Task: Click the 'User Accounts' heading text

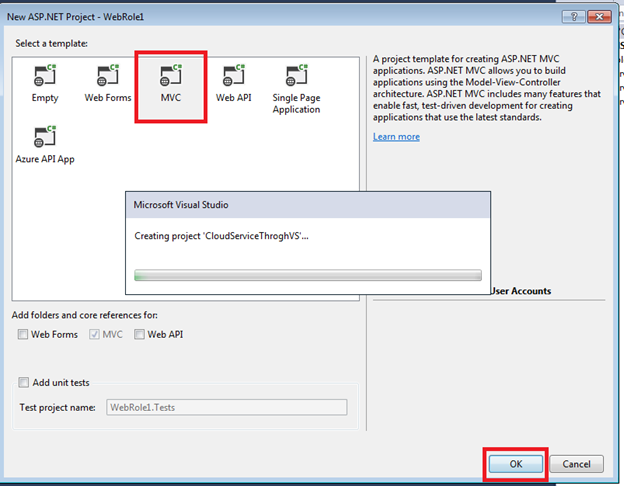Action: (x=521, y=291)
